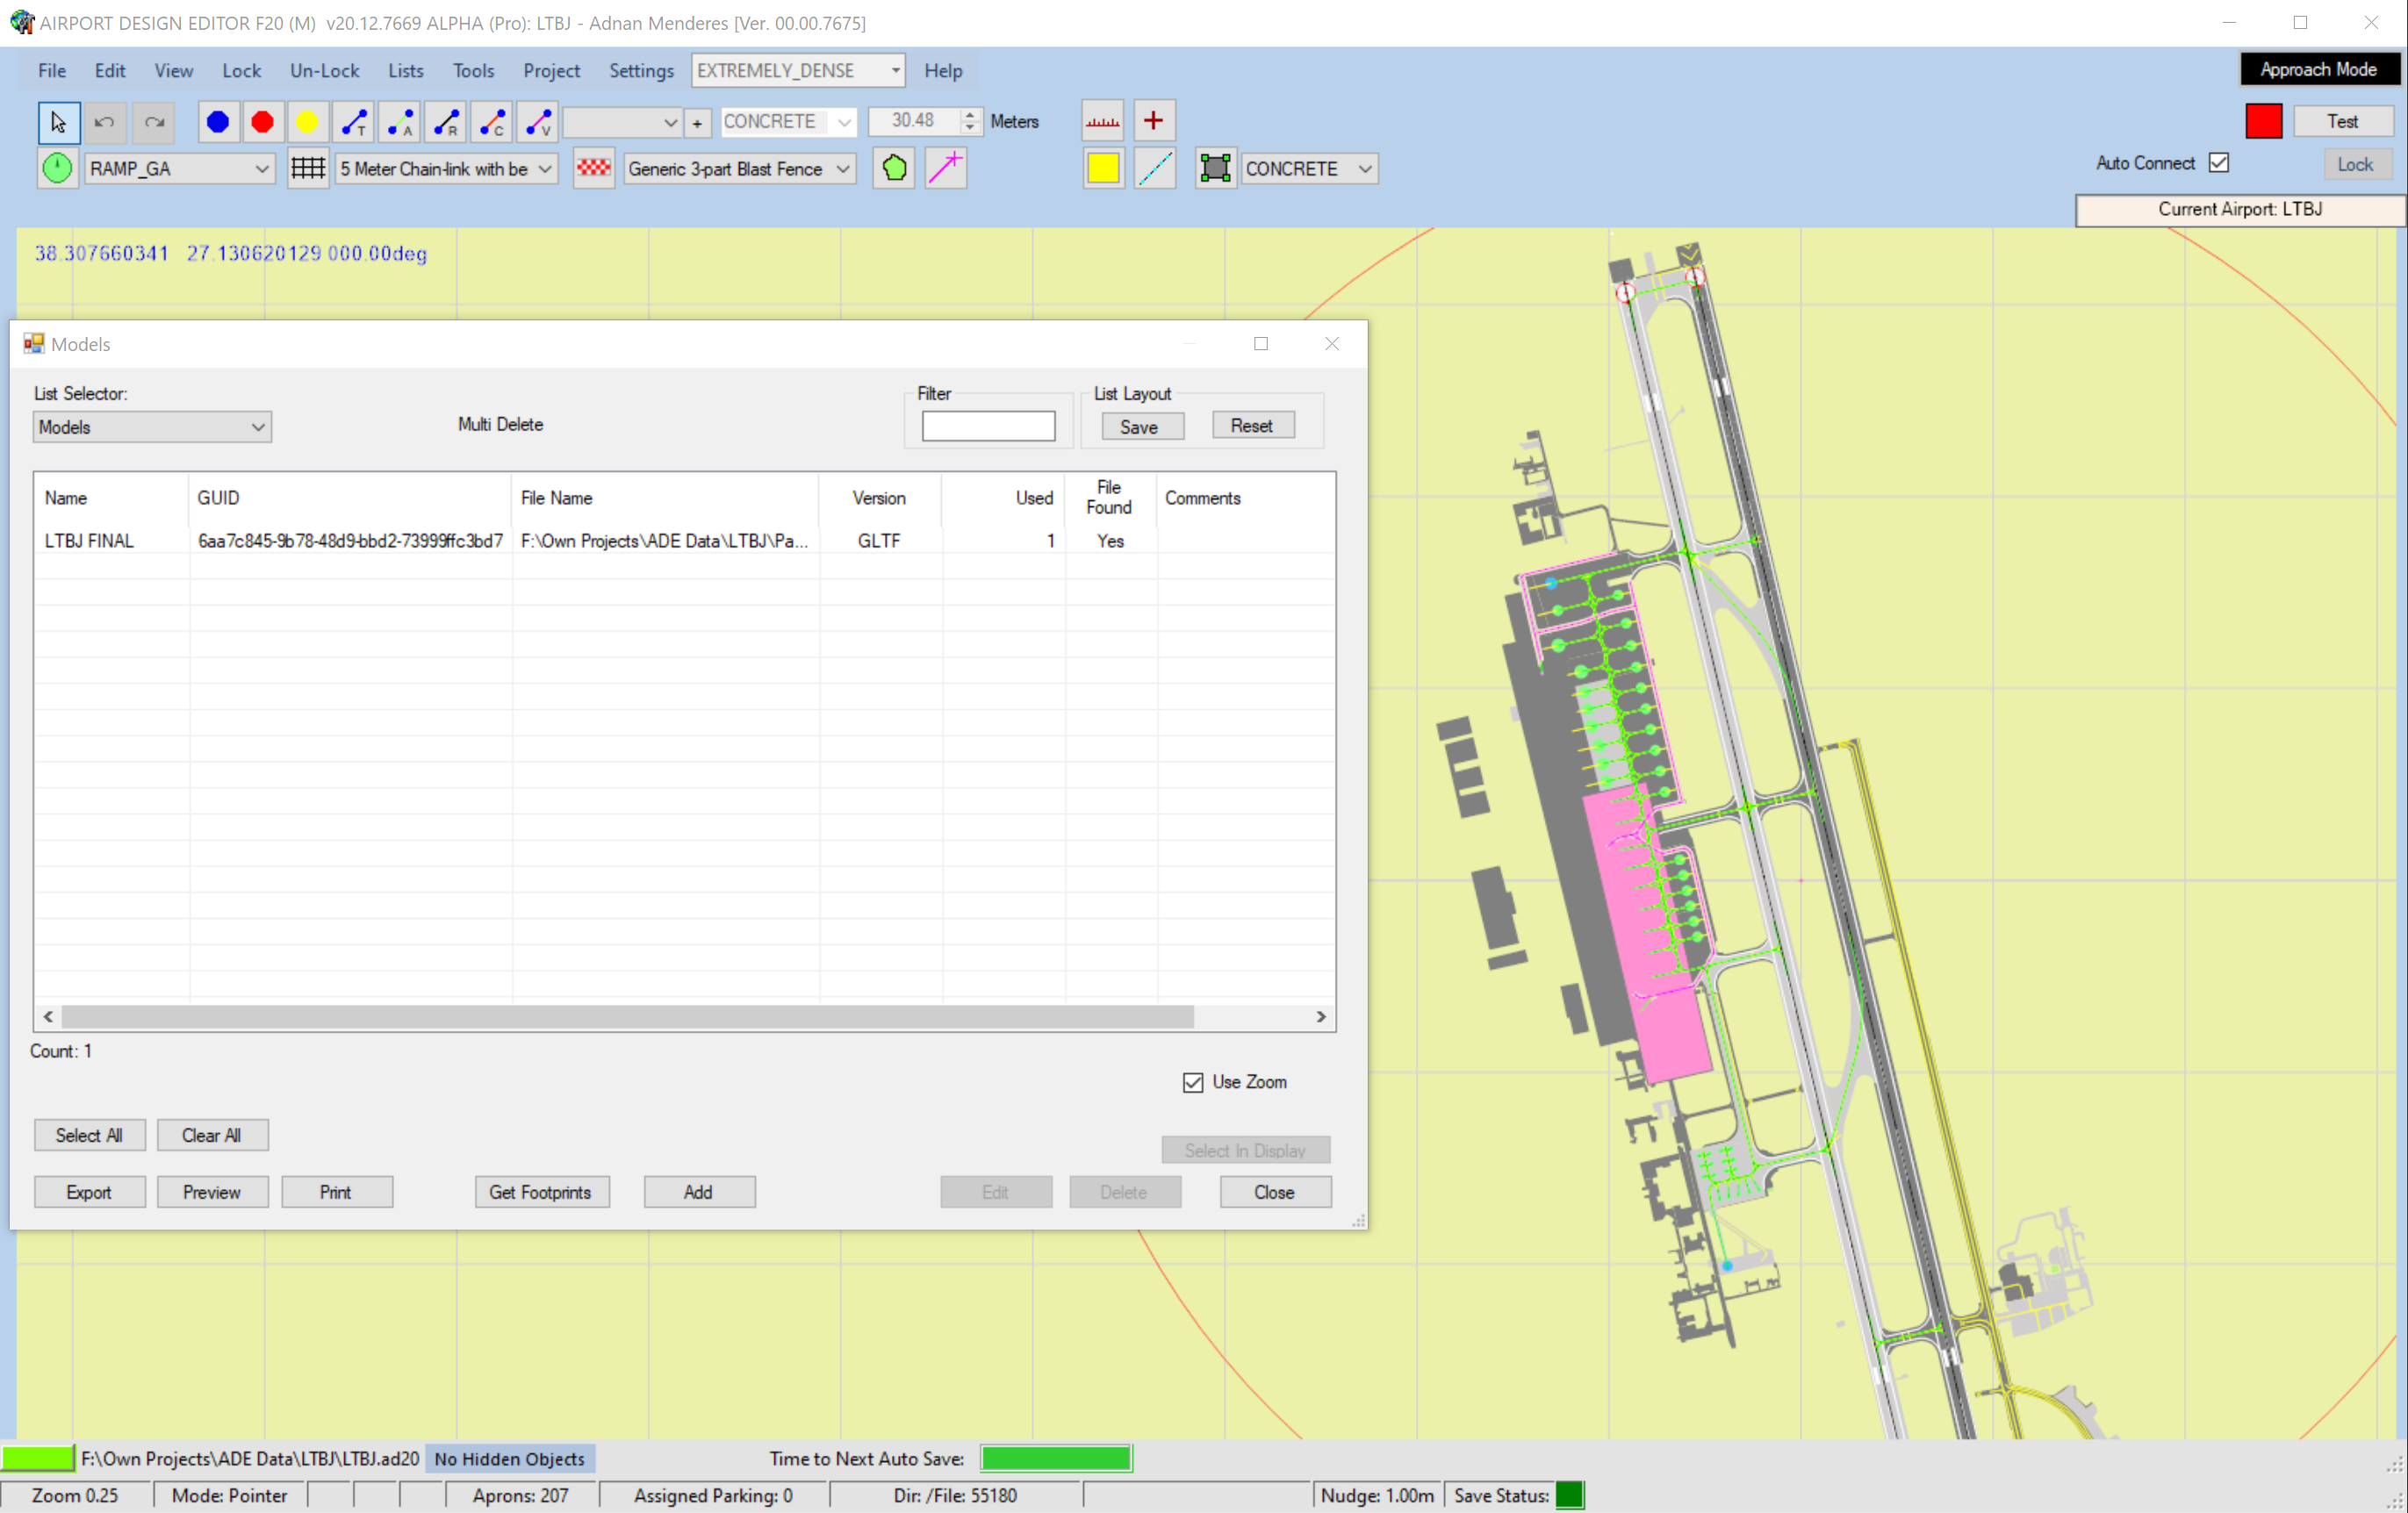
Task: Increase the 30.48 width with the up arrow
Action: pos(970,114)
